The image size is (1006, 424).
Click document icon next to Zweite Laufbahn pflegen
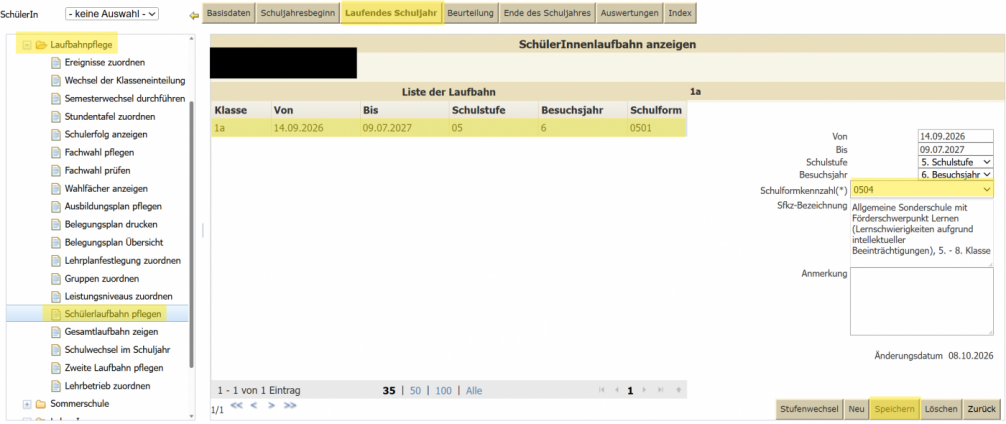point(55,368)
